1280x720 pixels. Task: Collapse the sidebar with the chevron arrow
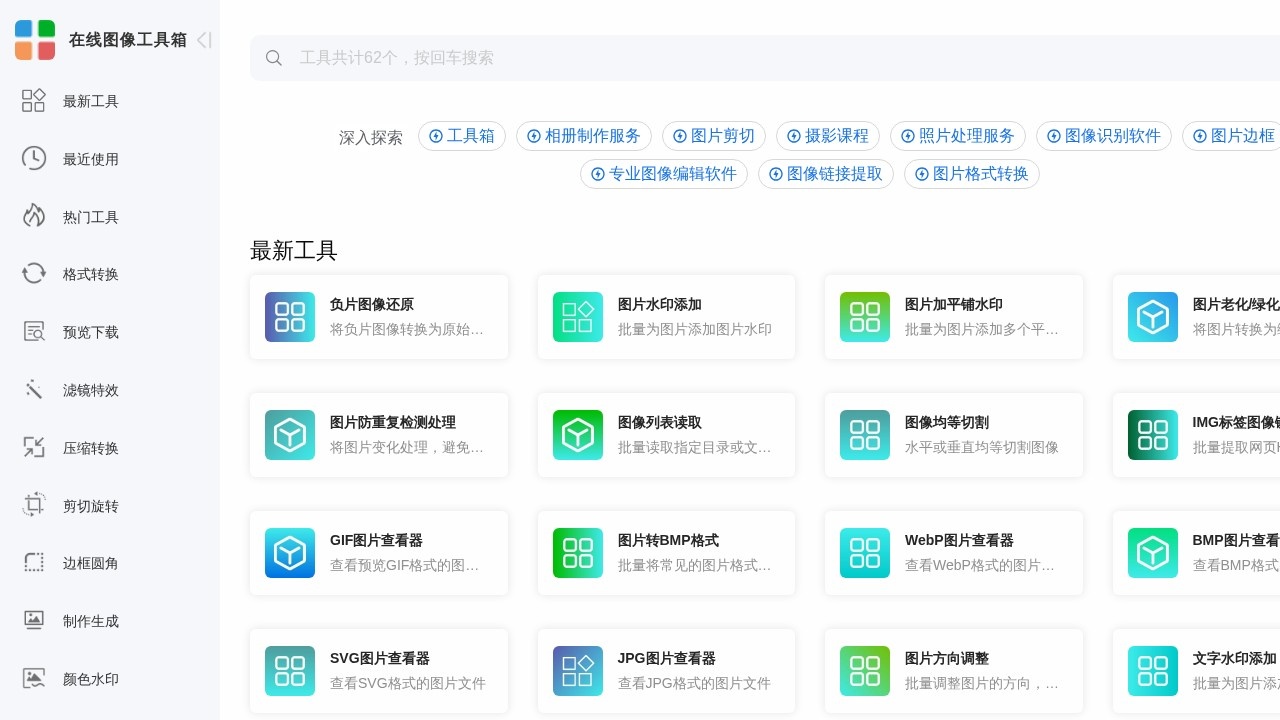point(203,40)
